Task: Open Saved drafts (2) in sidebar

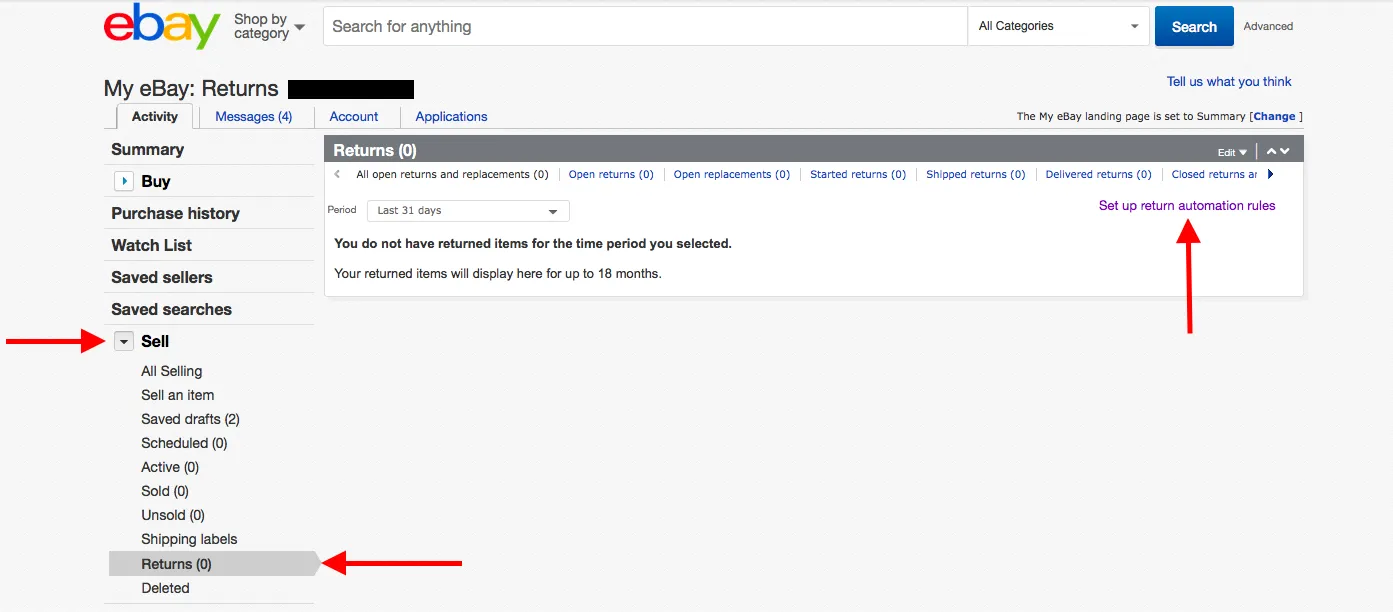Action: tap(190, 419)
